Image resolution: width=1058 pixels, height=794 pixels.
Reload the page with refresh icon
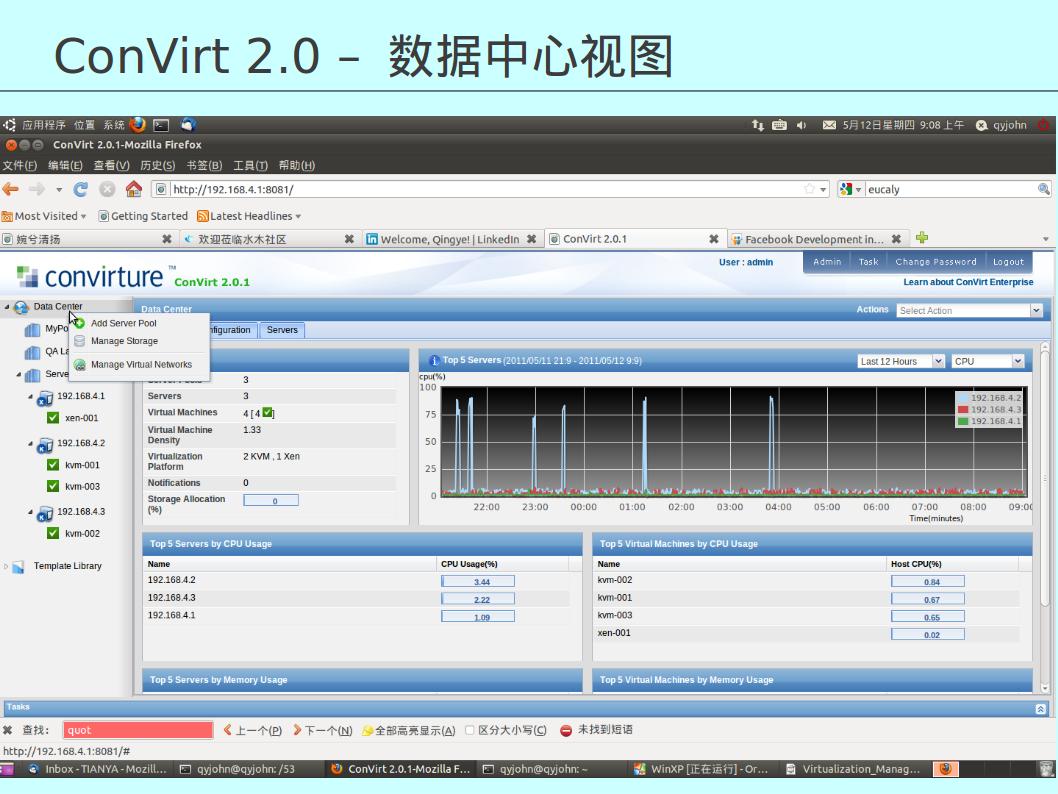click(79, 189)
